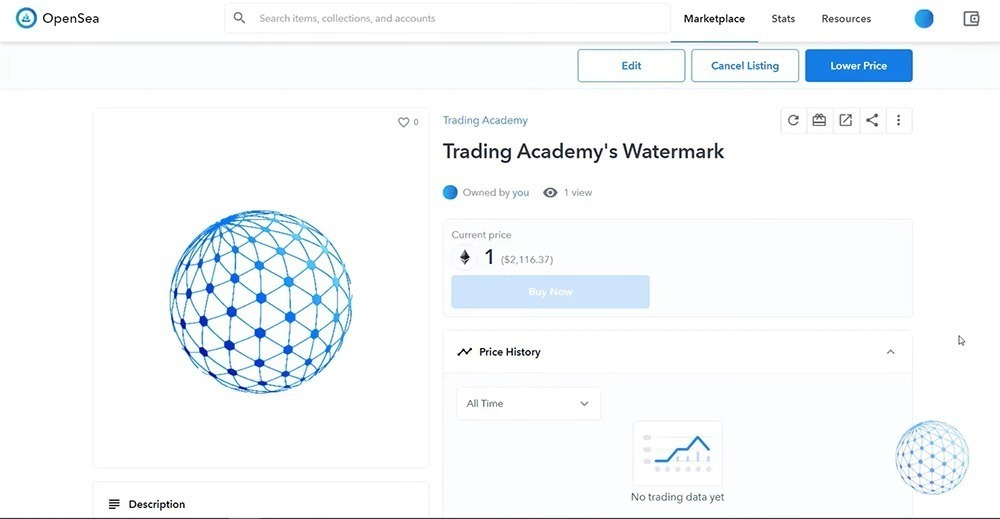
Task: Open the Stats menu
Action: tap(783, 19)
